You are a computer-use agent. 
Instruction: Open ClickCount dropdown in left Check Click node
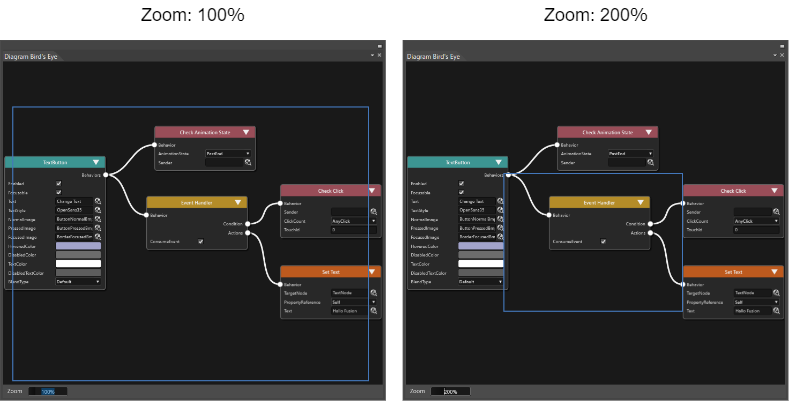[x=354, y=221]
